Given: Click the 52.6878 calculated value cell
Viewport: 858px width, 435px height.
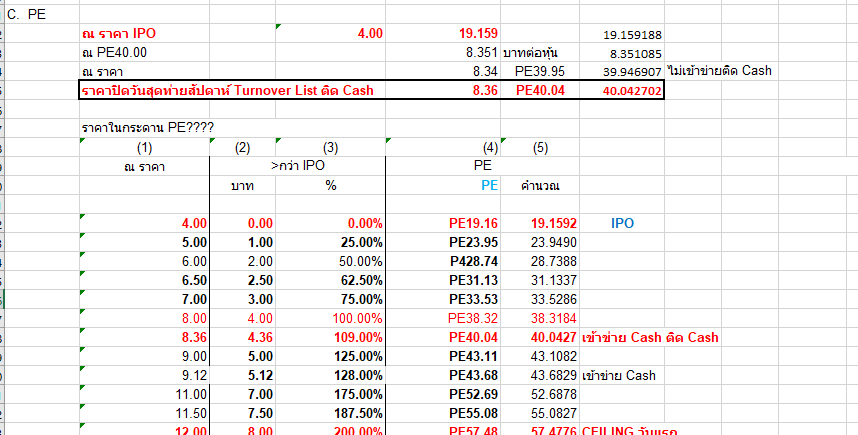Looking at the screenshot, I should click(x=548, y=395).
